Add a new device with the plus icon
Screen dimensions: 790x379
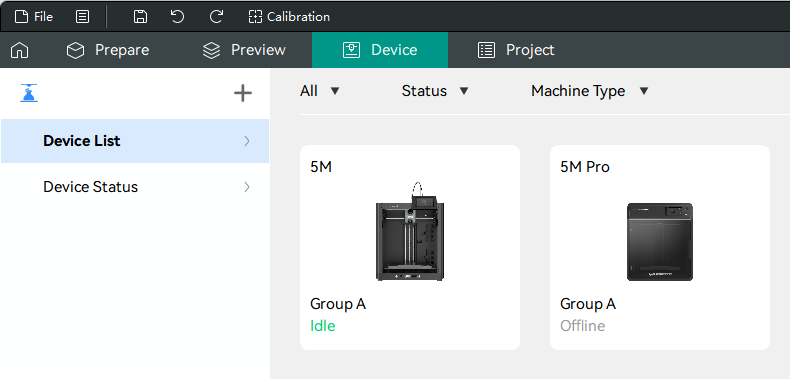(x=243, y=93)
